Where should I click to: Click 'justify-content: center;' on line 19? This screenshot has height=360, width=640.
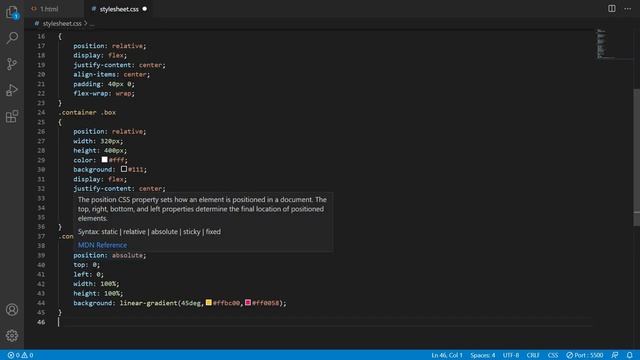click(x=120, y=65)
